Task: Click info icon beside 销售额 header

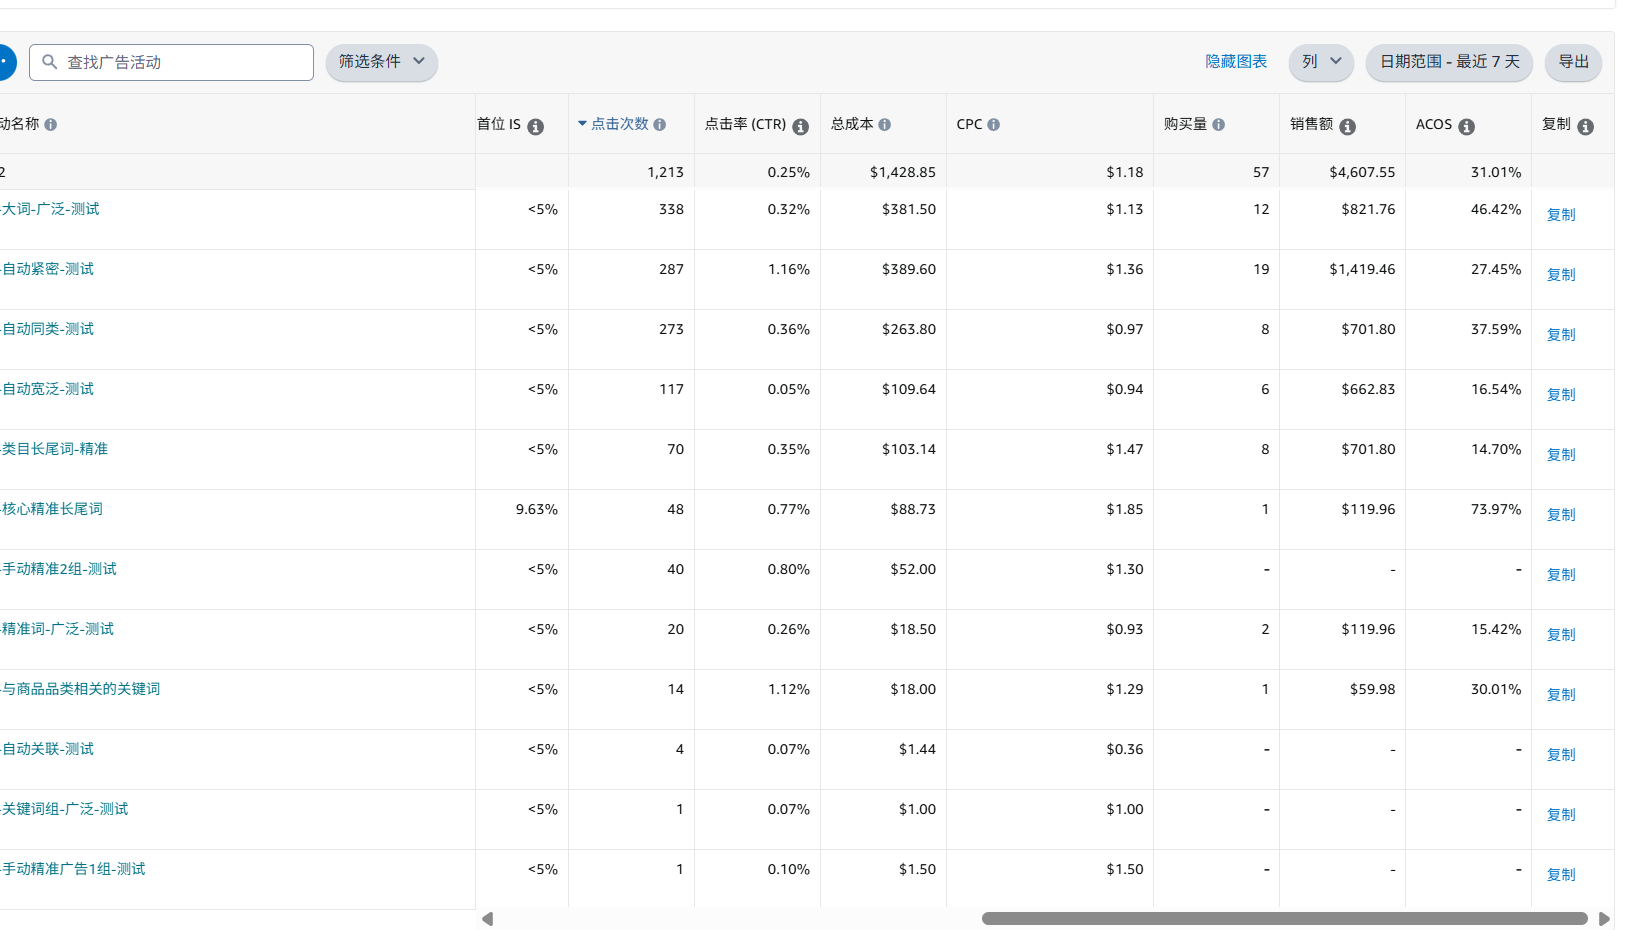Action: pyautogui.click(x=1347, y=127)
